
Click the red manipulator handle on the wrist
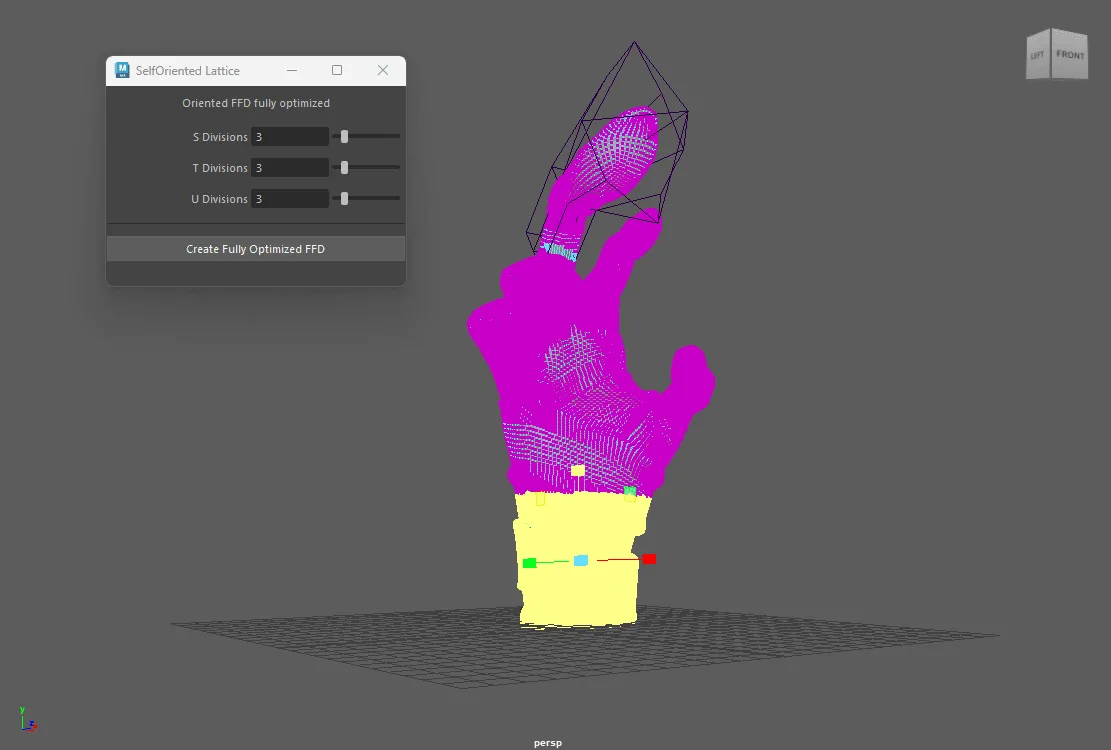648,559
